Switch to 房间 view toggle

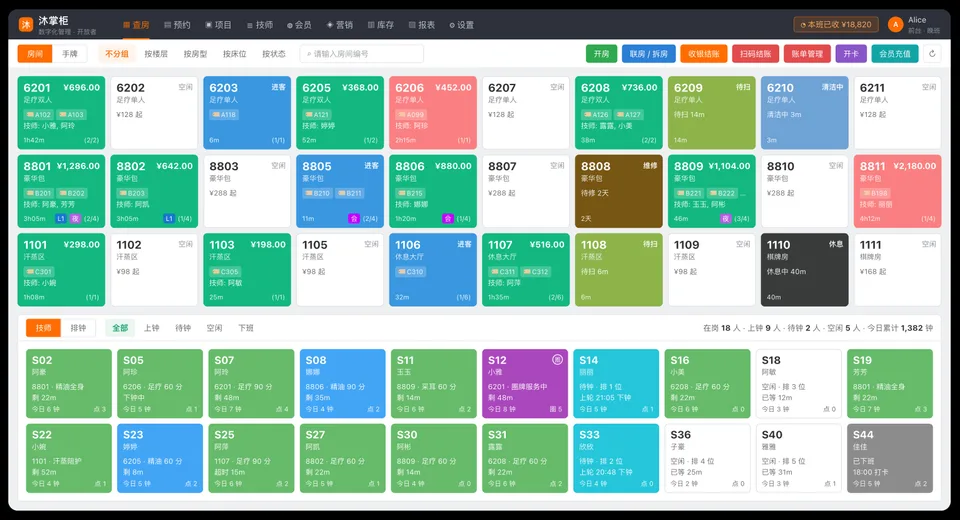(35, 54)
